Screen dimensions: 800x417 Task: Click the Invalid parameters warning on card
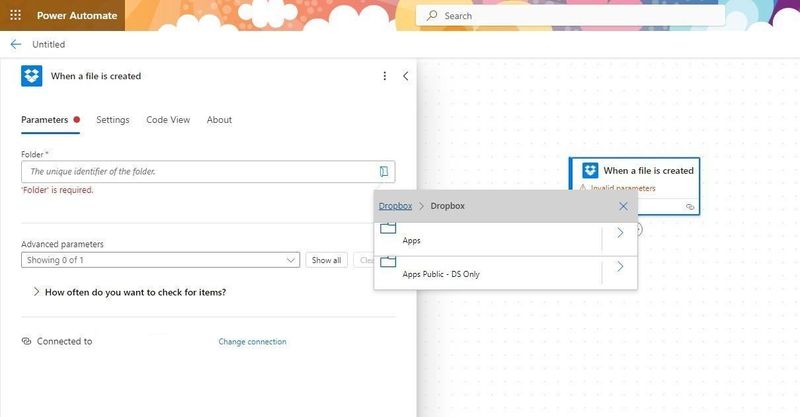[617, 187]
